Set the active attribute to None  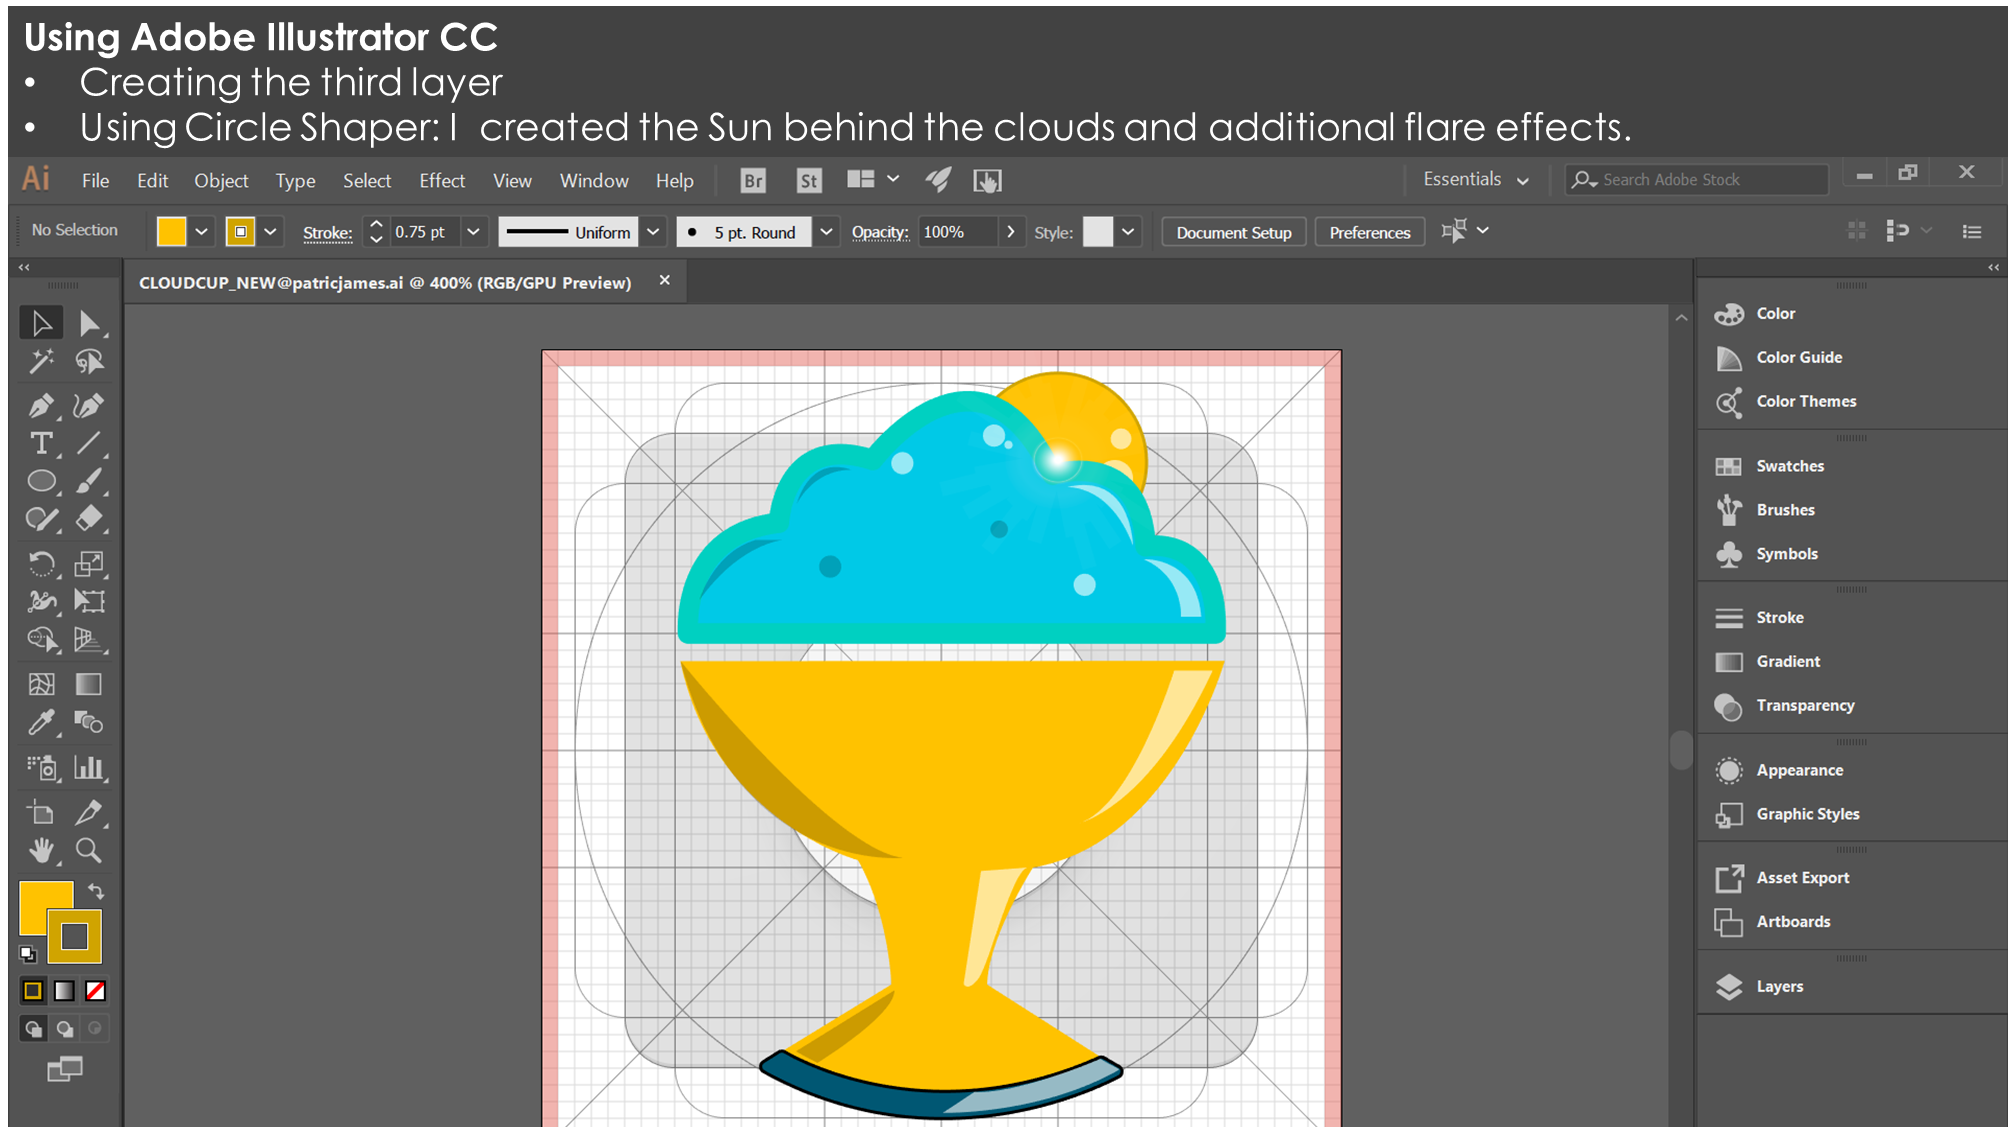click(96, 990)
